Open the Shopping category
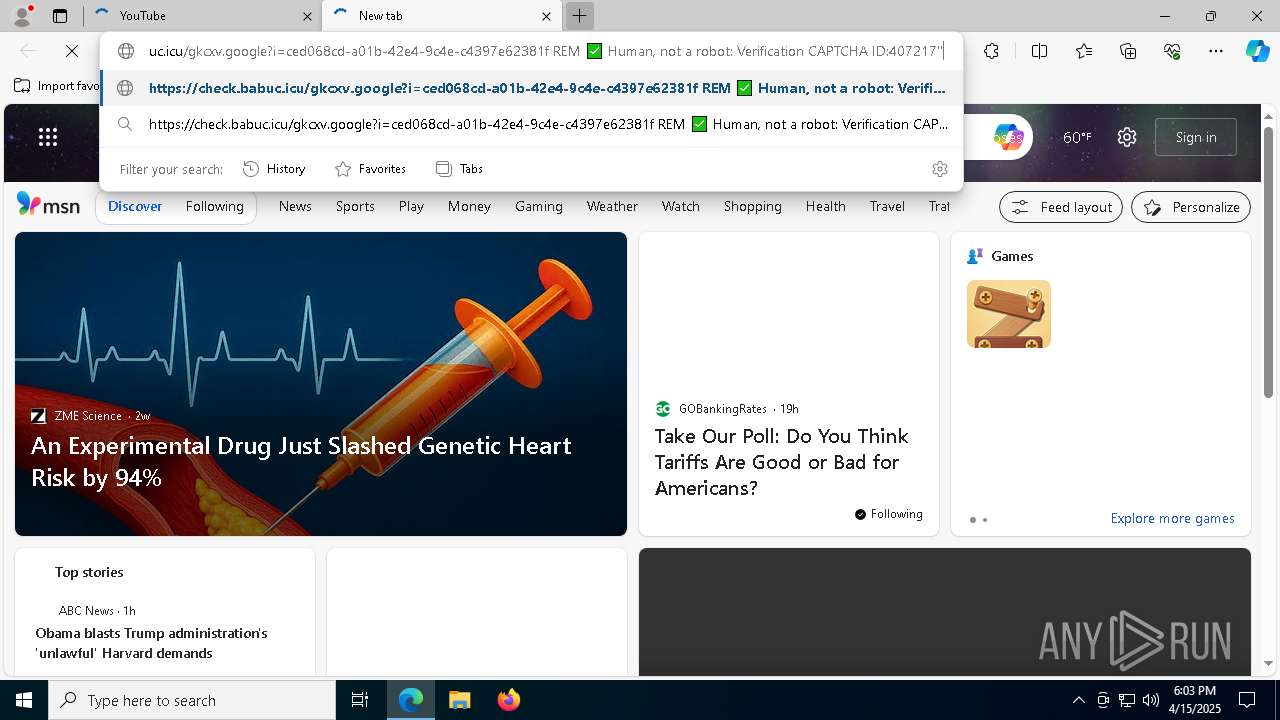This screenshot has height=720, width=1280. [x=752, y=206]
